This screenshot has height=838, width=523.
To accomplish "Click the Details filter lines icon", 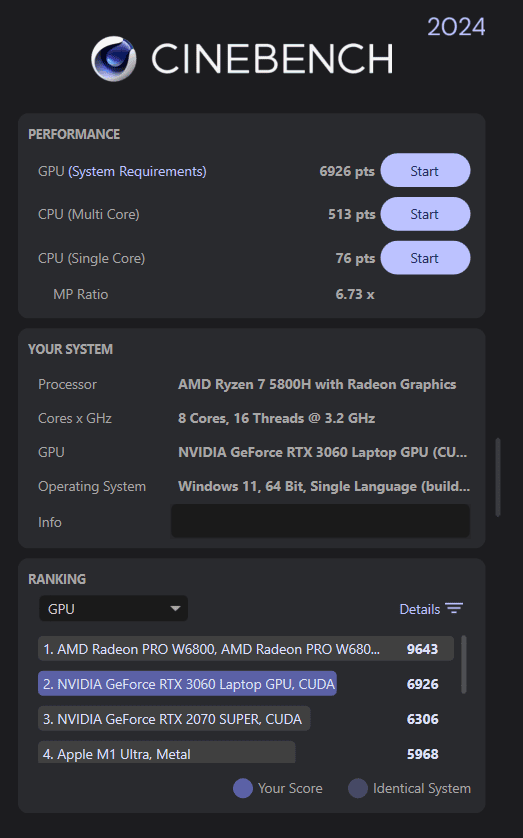I will (x=454, y=609).
